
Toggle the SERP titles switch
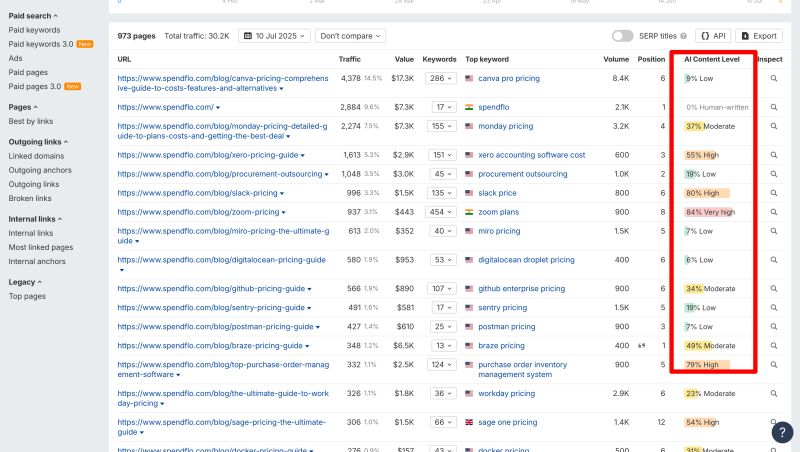(622, 36)
